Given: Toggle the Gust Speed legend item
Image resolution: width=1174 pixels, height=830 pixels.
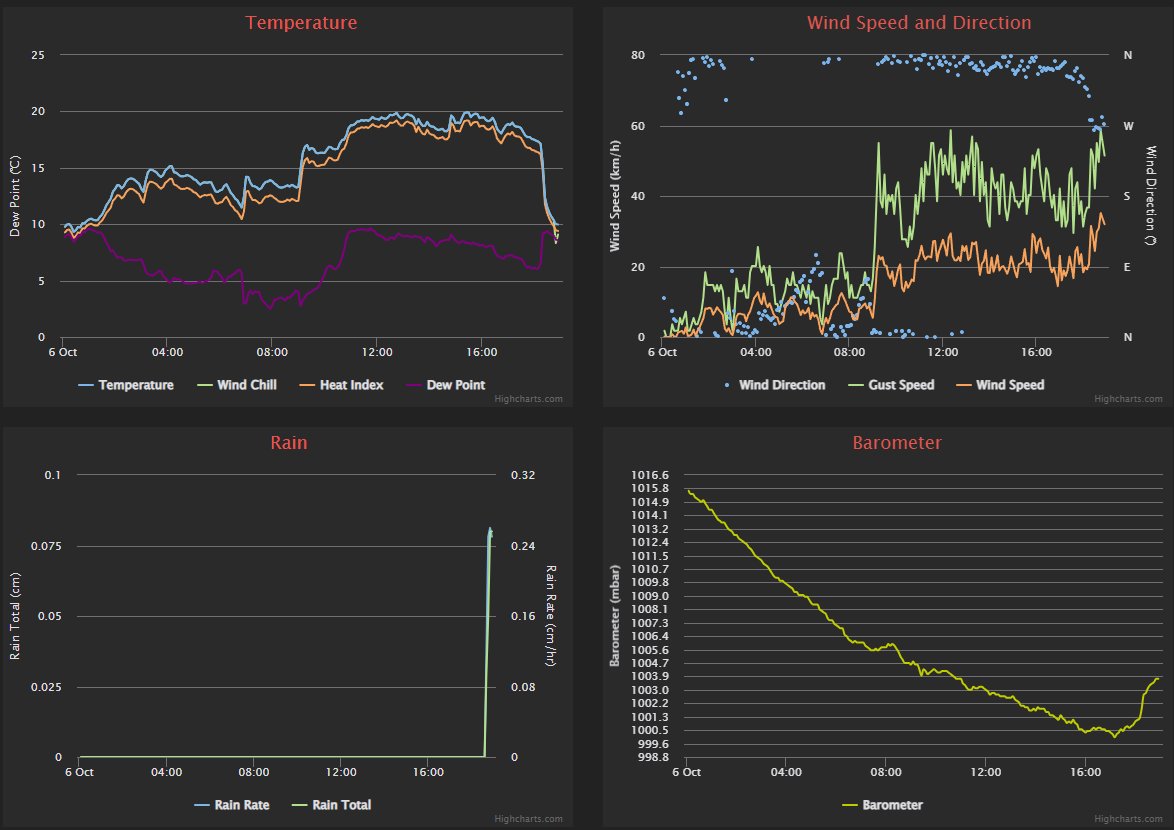Looking at the screenshot, I should point(891,385).
